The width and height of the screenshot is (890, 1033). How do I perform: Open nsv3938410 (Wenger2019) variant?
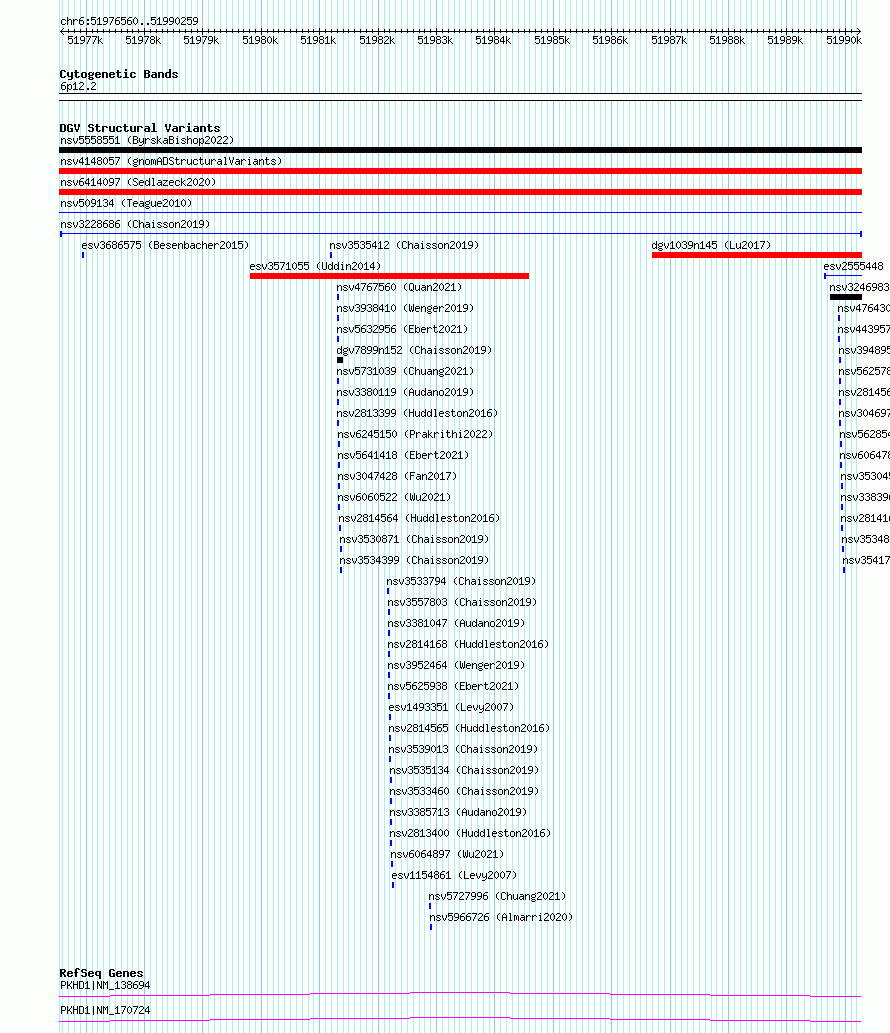(405, 309)
